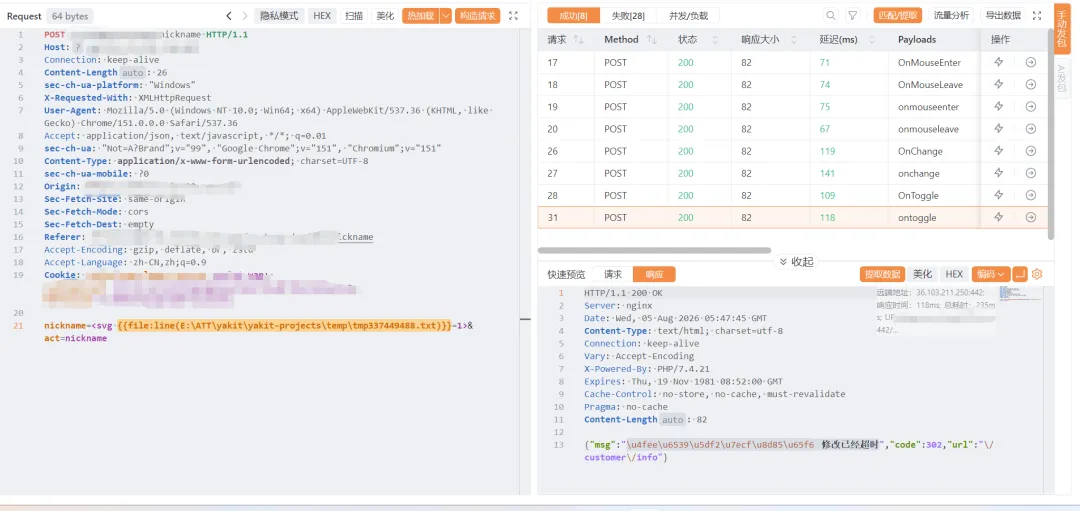Open the filter funnel for results
This screenshot has height=511, width=1080.
[853, 16]
